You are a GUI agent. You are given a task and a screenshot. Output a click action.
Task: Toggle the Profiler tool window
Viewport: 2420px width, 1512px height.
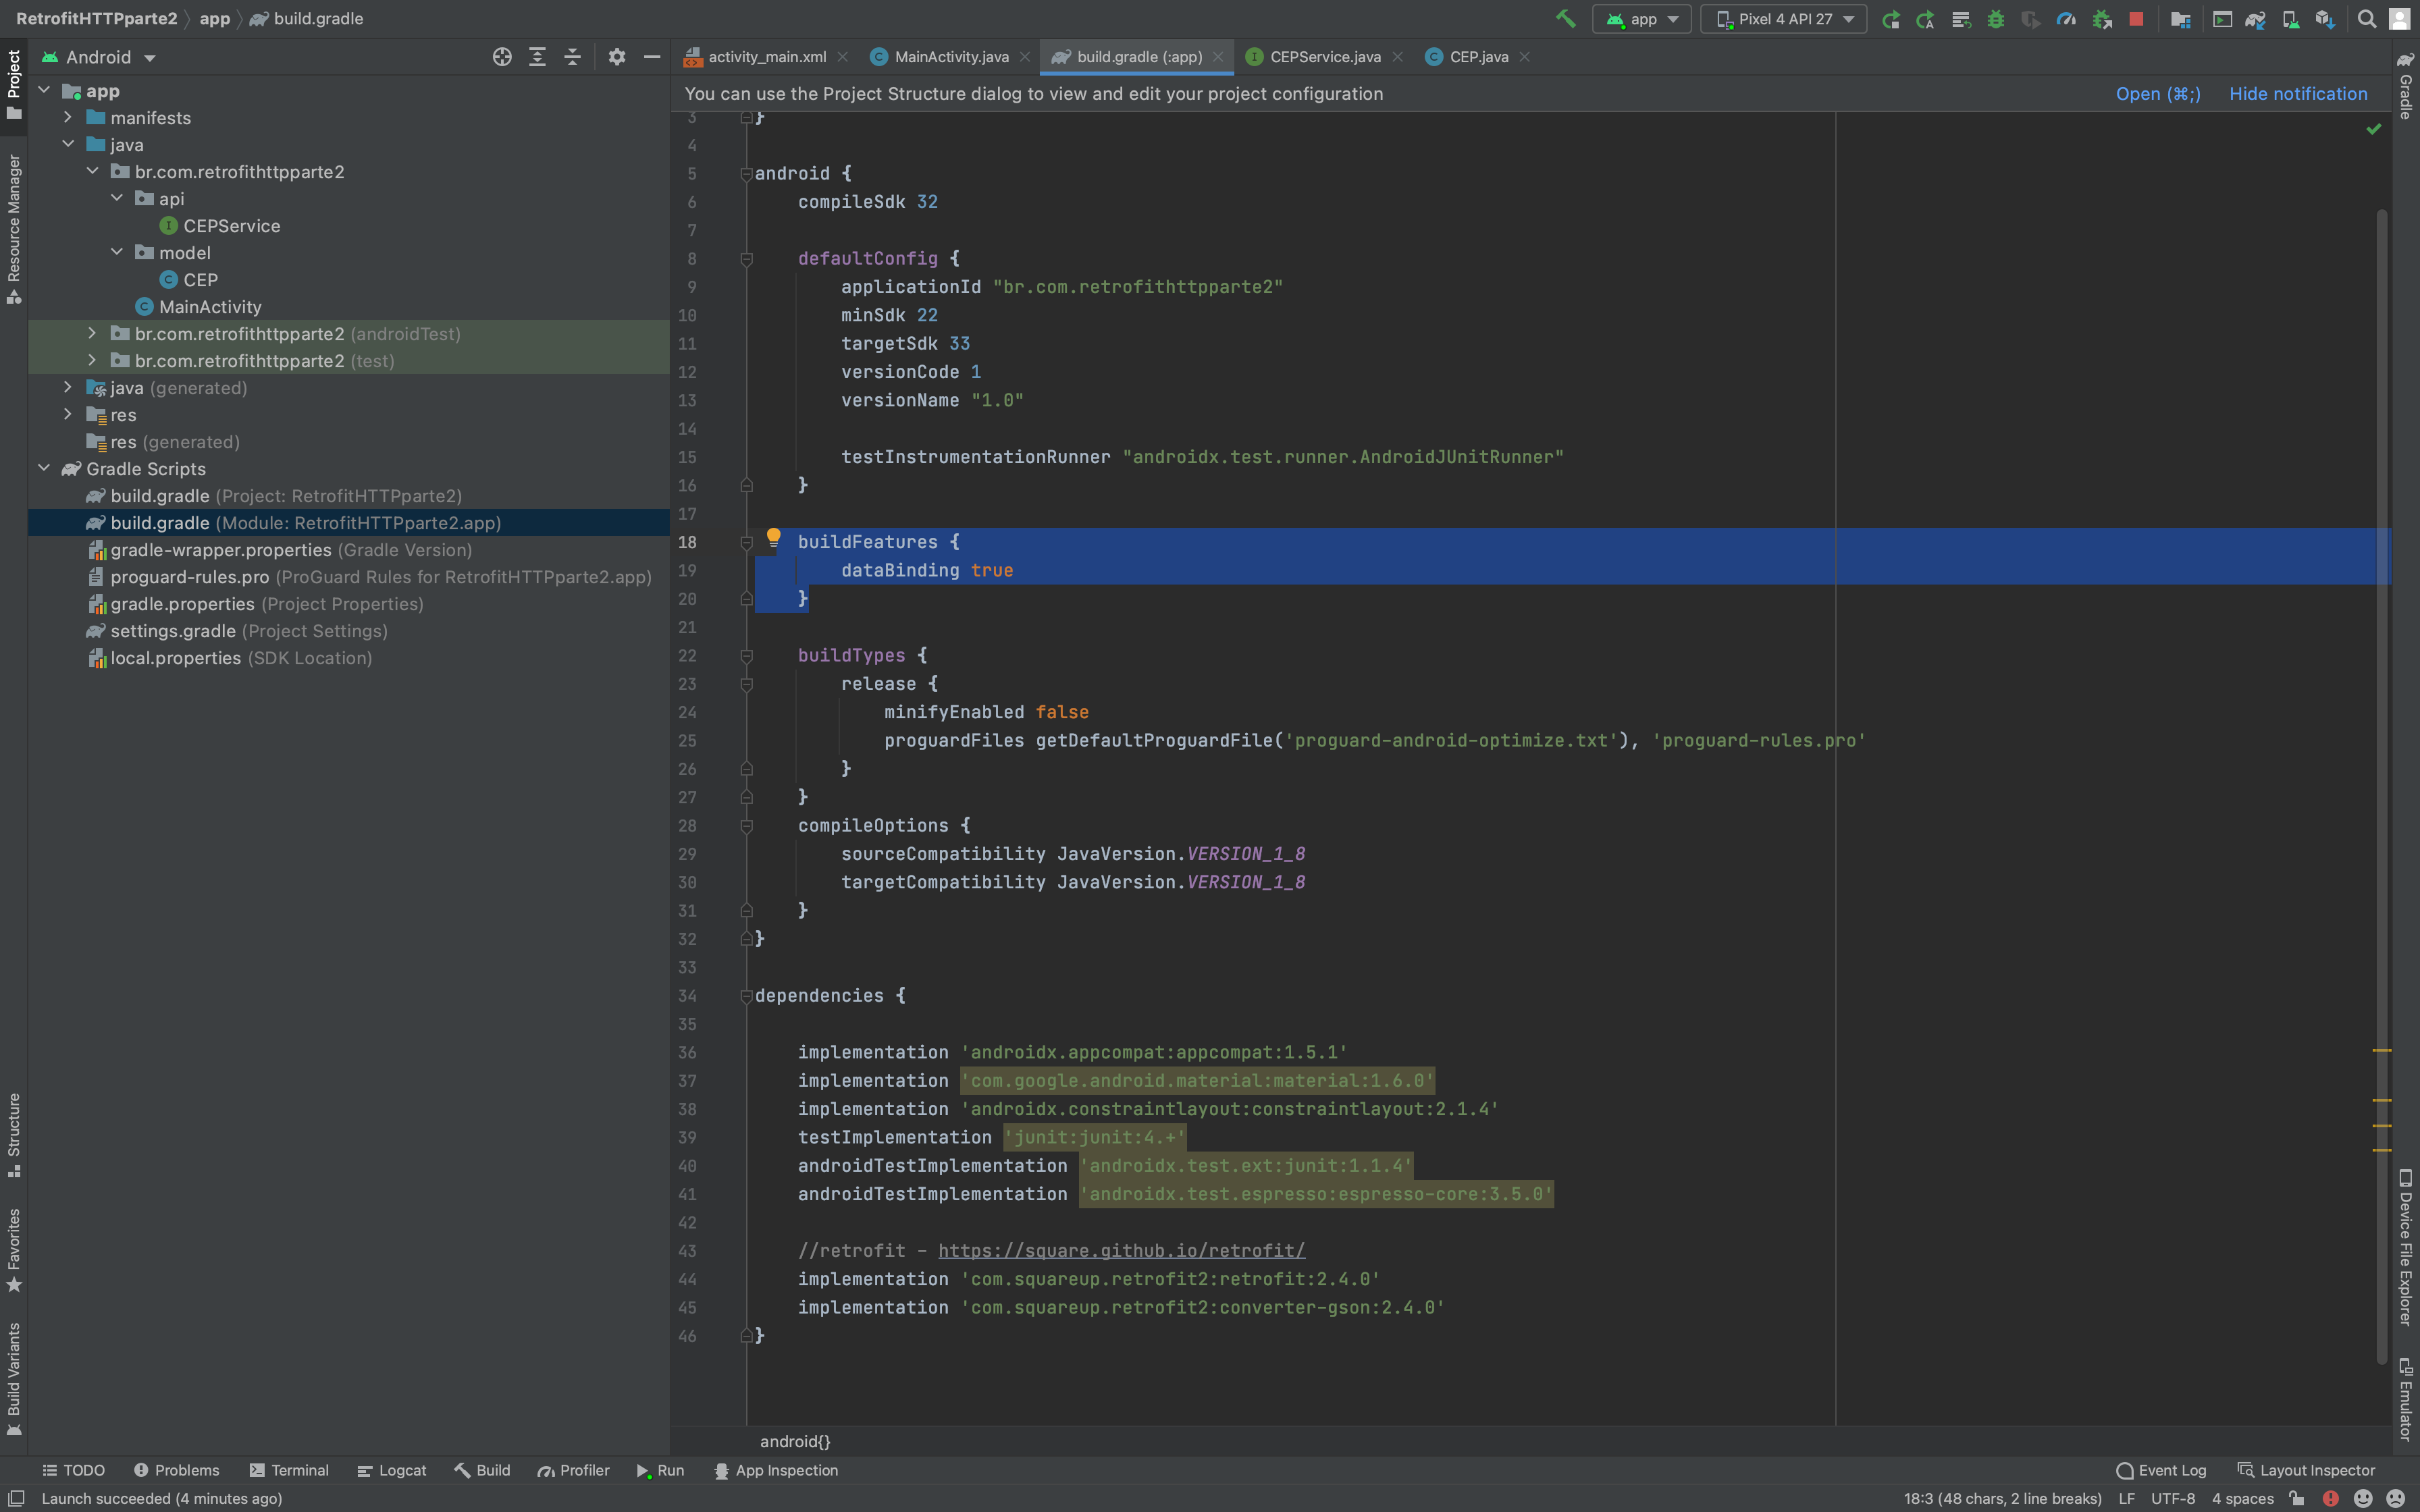tap(574, 1470)
